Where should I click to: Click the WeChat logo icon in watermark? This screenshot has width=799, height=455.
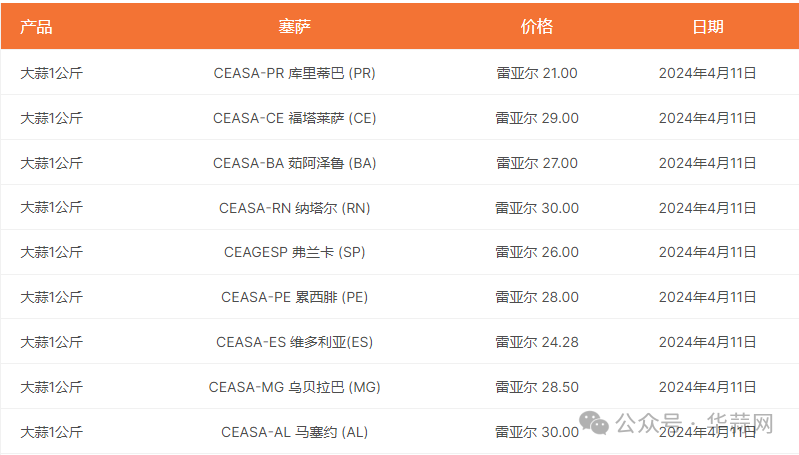(594, 423)
